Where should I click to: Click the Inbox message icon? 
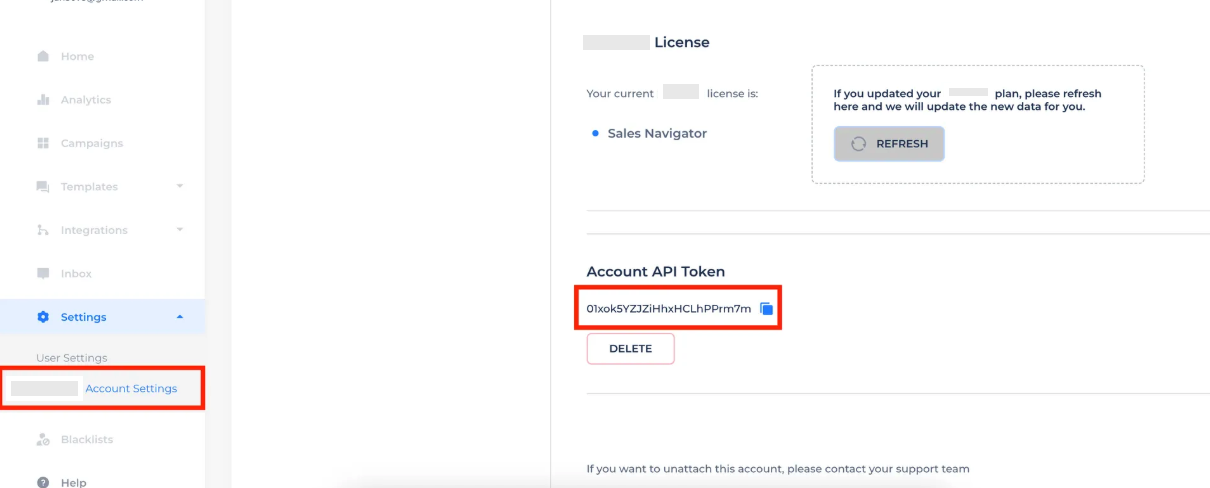click(43, 273)
